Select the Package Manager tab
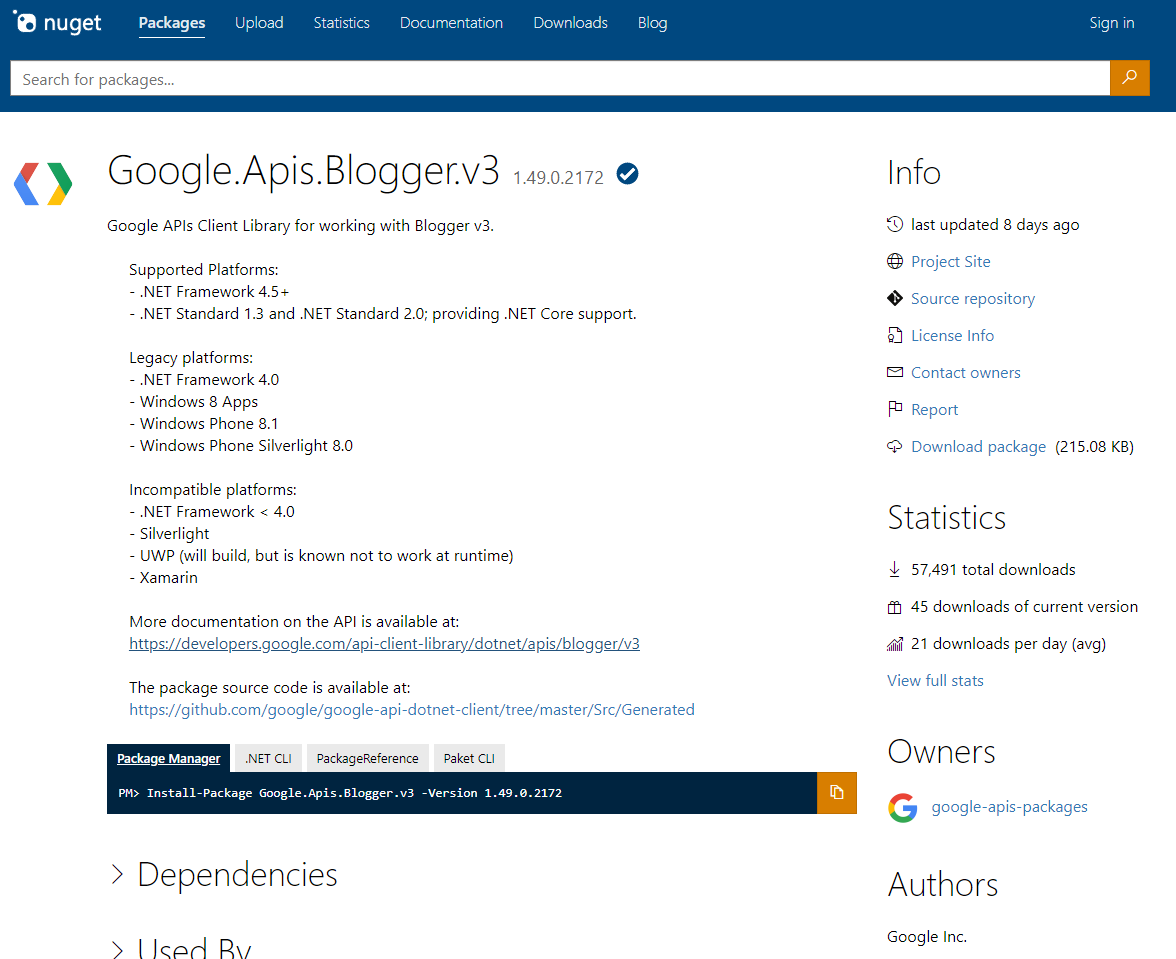Viewport: 1176px width, 959px height. click(169, 758)
